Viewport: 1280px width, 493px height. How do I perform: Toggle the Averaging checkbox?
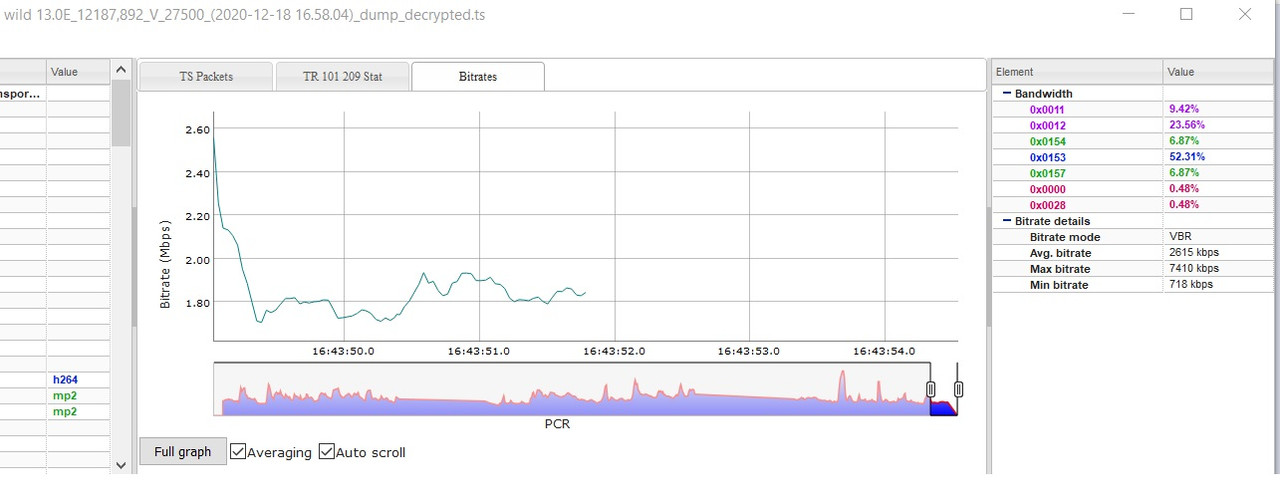click(238, 452)
